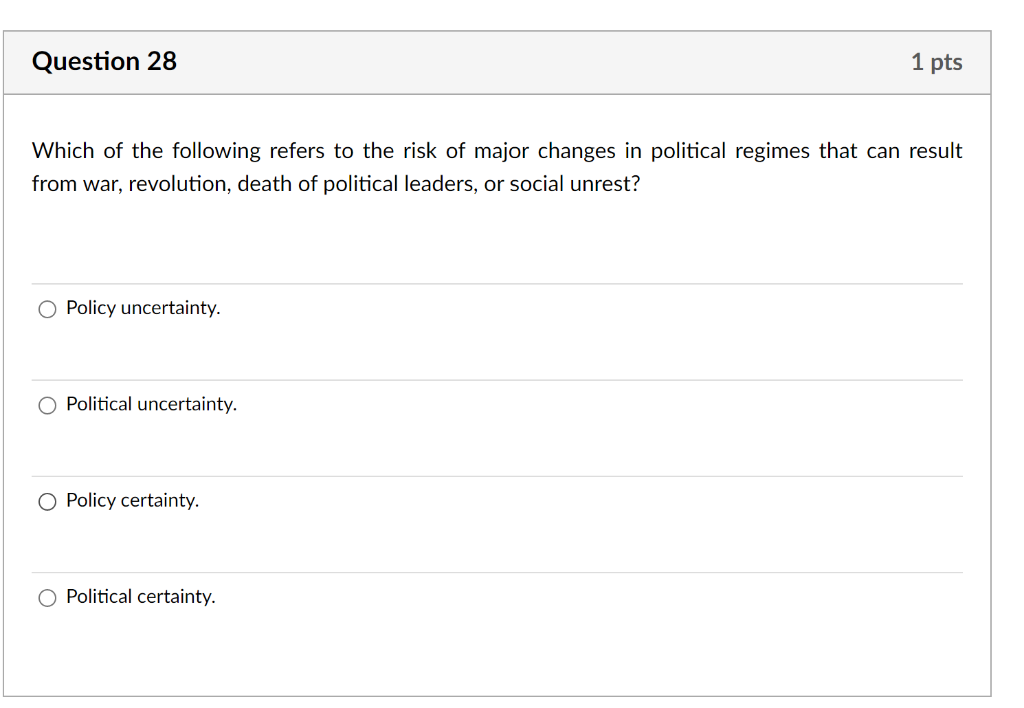Click the Policy uncertainty answer label
Image resolution: width=1024 pixels, height=708 pixels.
(x=141, y=307)
